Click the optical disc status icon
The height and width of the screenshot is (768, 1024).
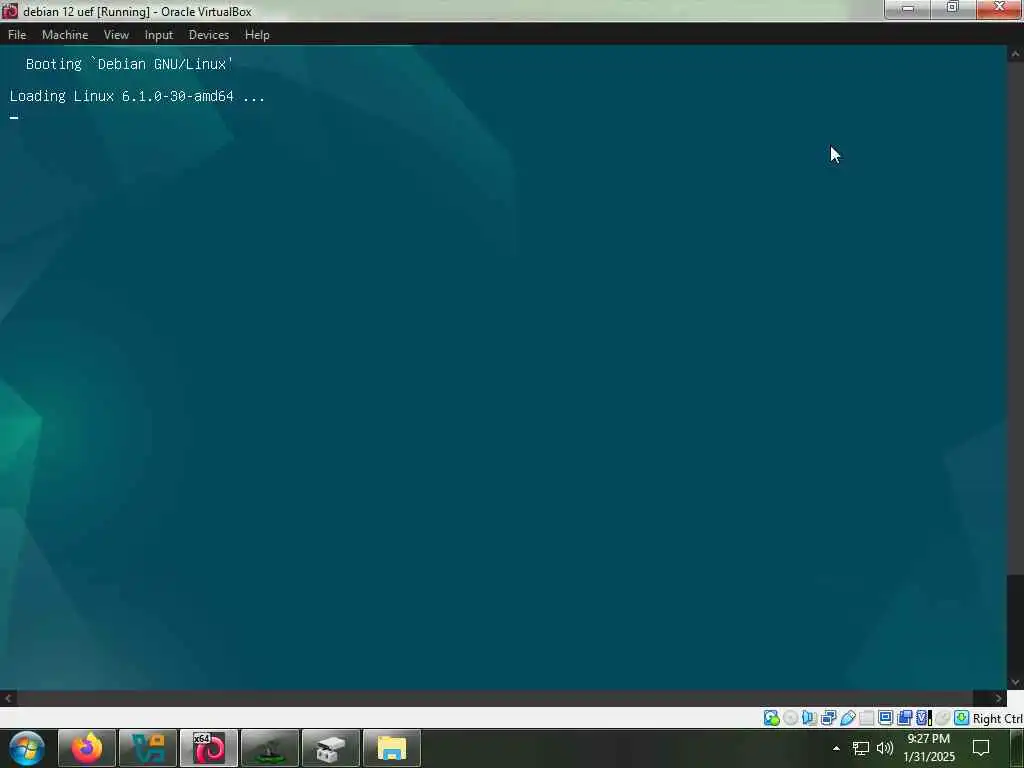pyautogui.click(x=790, y=718)
